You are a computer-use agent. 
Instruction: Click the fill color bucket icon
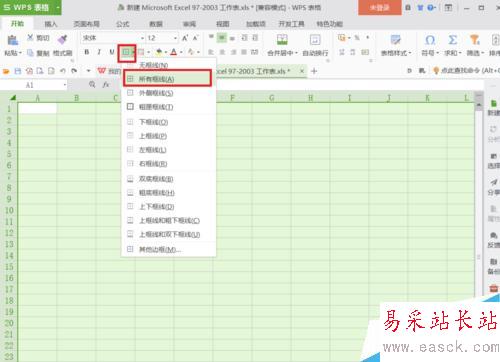[159, 52]
